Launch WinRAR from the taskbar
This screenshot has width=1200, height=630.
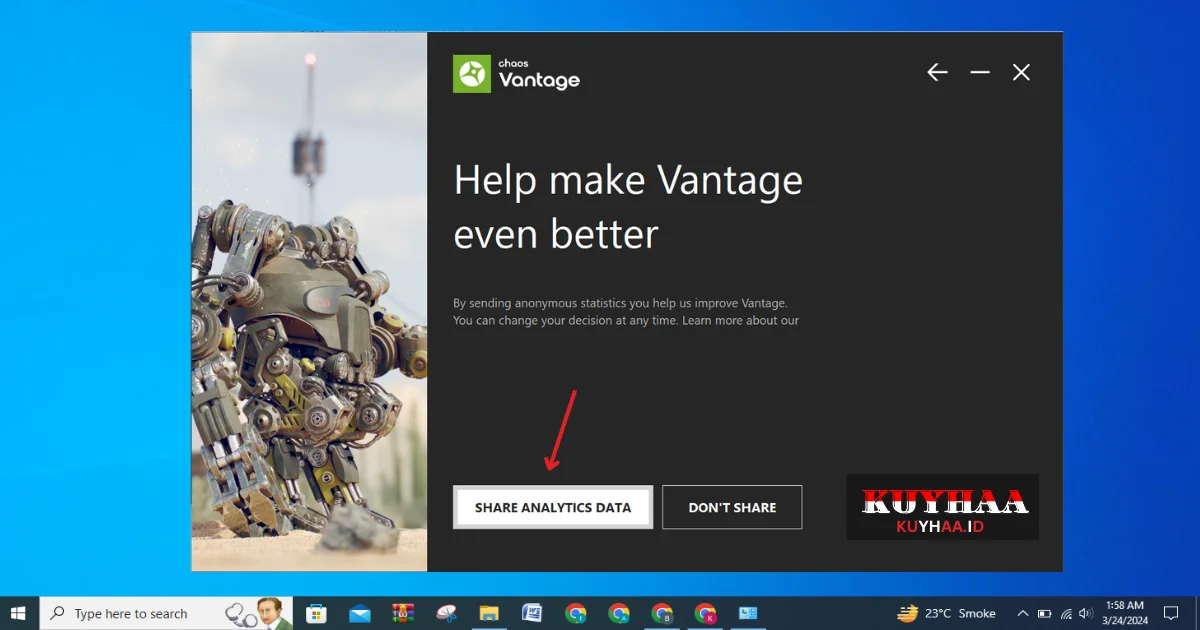[x=403, y=613]
